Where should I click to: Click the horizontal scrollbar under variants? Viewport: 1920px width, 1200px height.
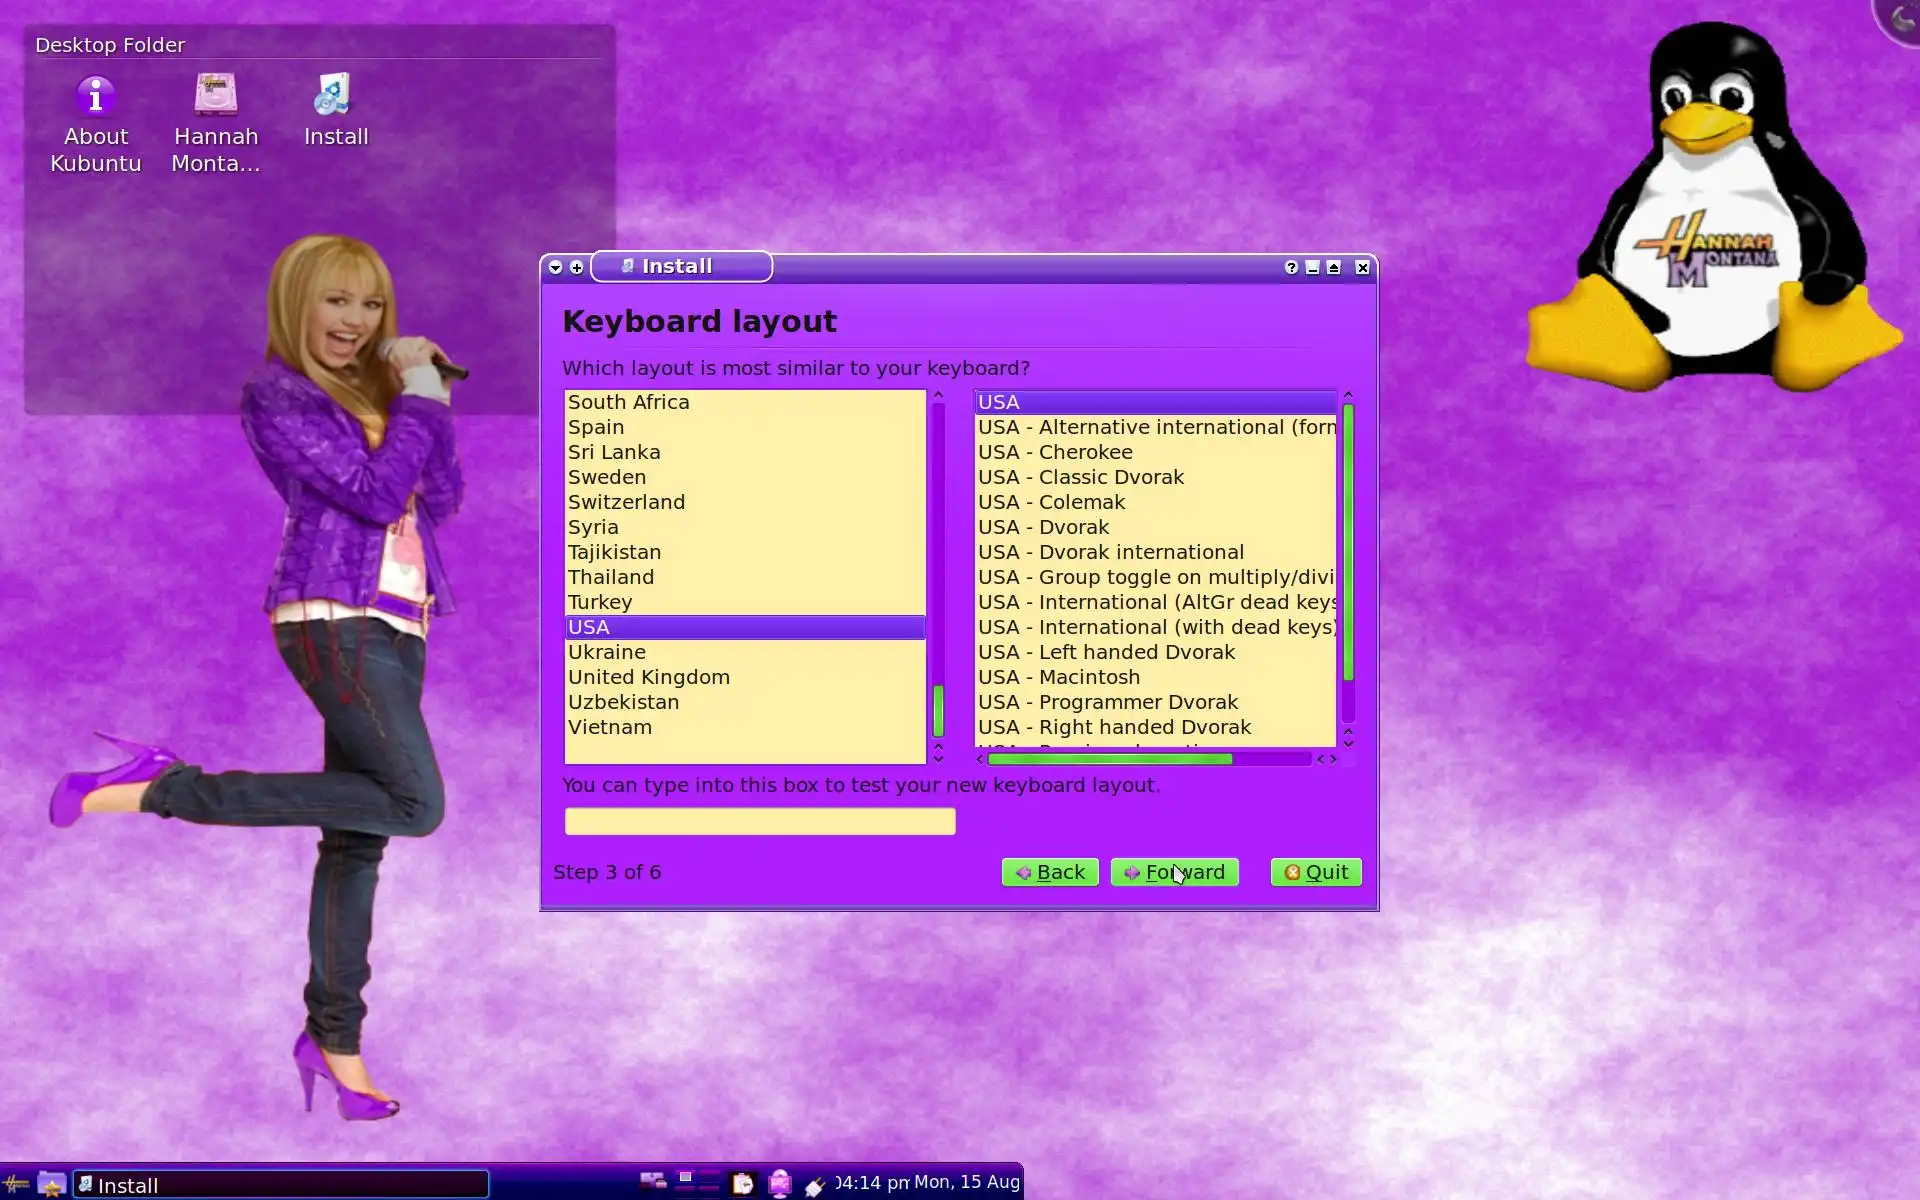pos(1110,759)
